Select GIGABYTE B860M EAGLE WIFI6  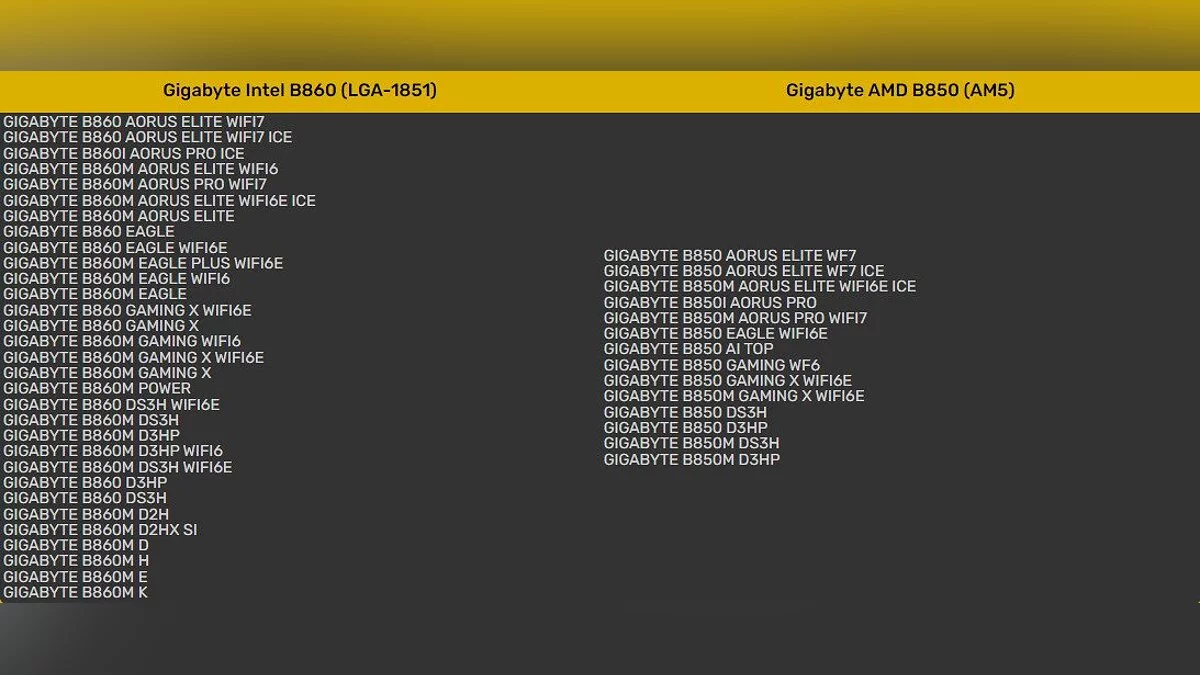tap(117, 278)
